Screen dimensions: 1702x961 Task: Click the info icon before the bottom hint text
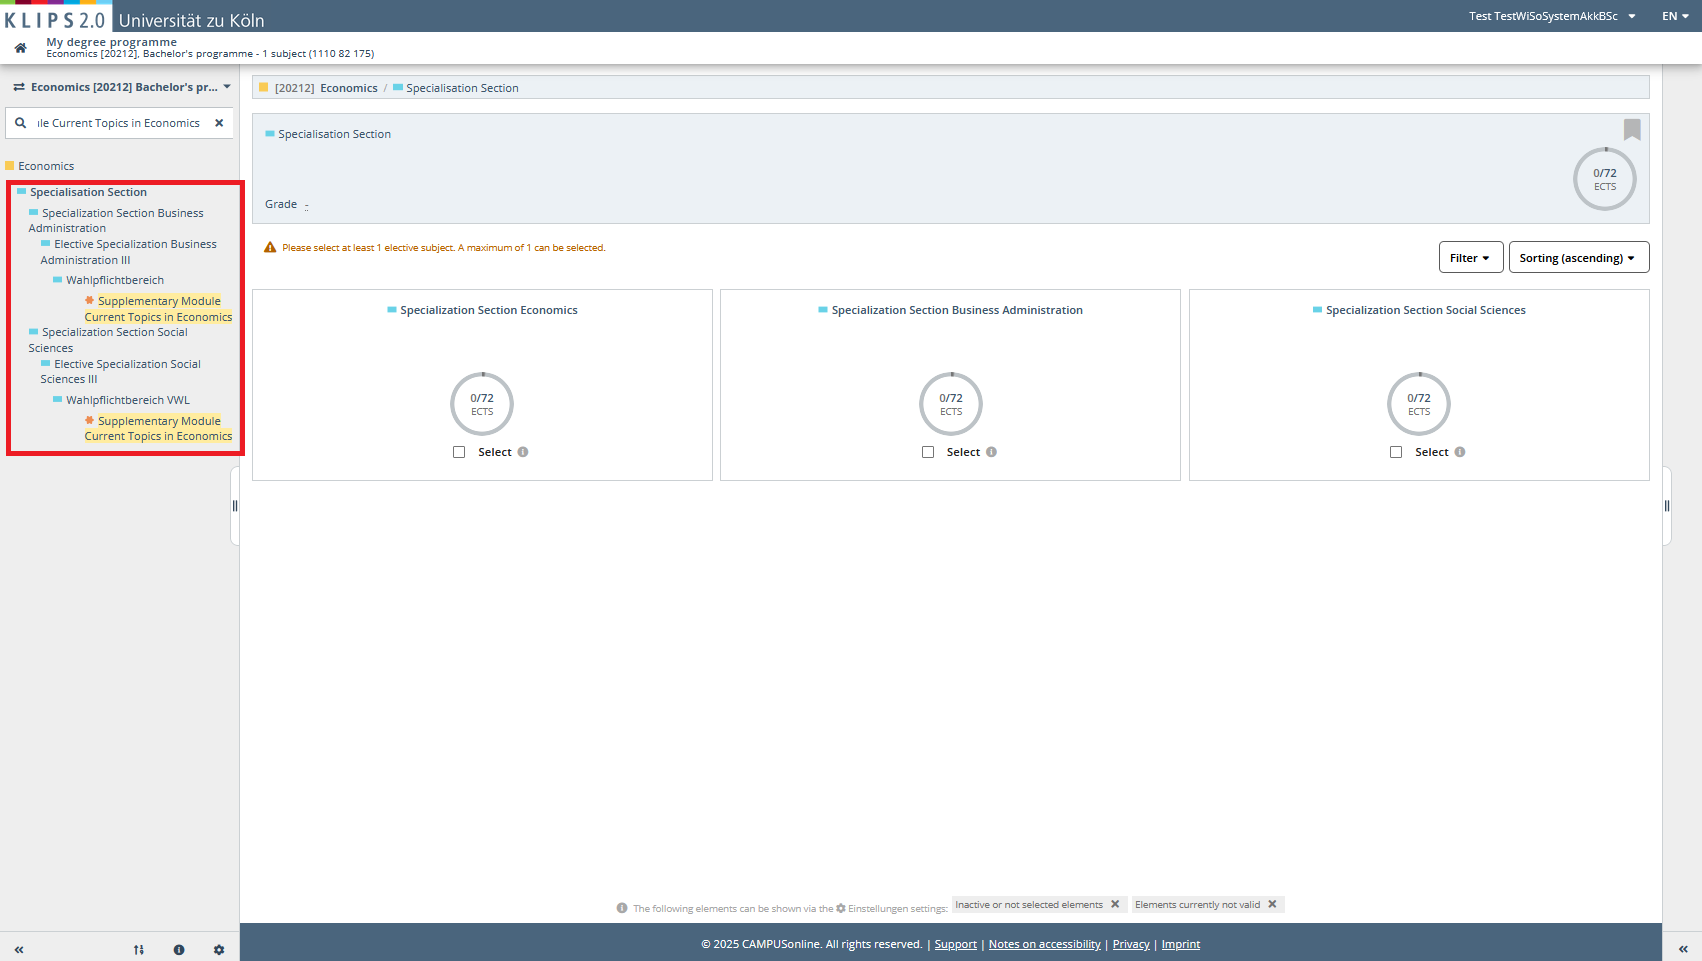point(622,908)
